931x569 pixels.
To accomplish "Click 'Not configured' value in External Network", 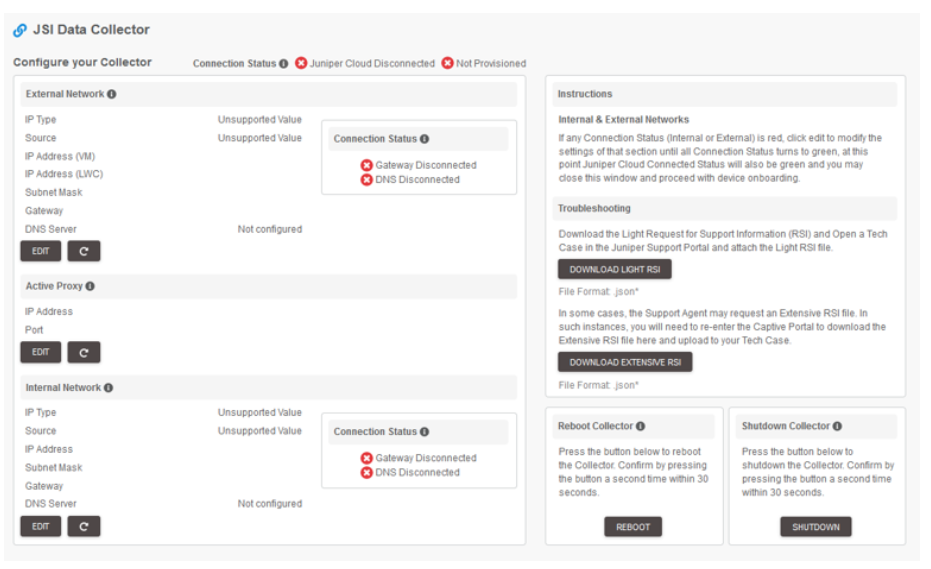I will [270, 229].
